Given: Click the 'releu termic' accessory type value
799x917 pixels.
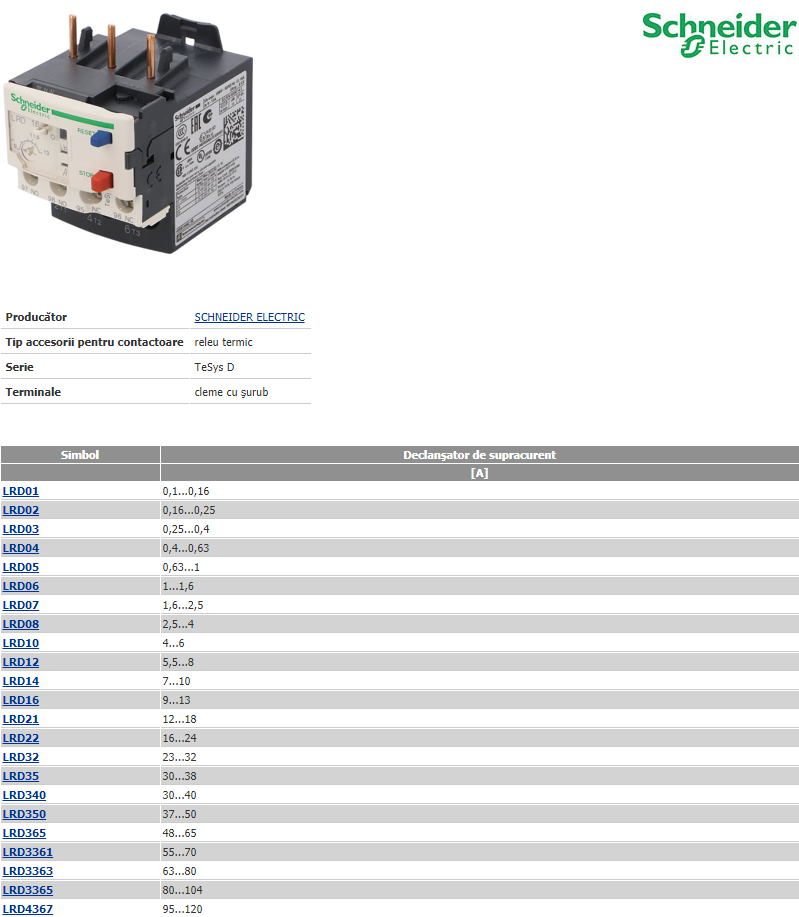Looking at the screenshot, I should [223, 342].
